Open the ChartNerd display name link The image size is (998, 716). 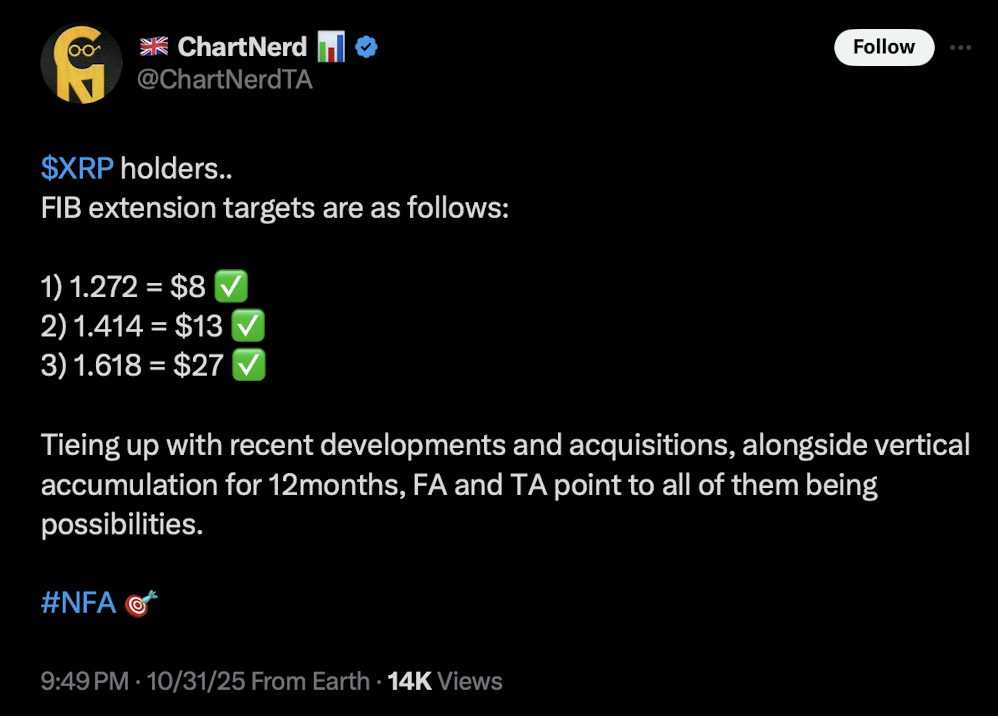click(242, 46)
